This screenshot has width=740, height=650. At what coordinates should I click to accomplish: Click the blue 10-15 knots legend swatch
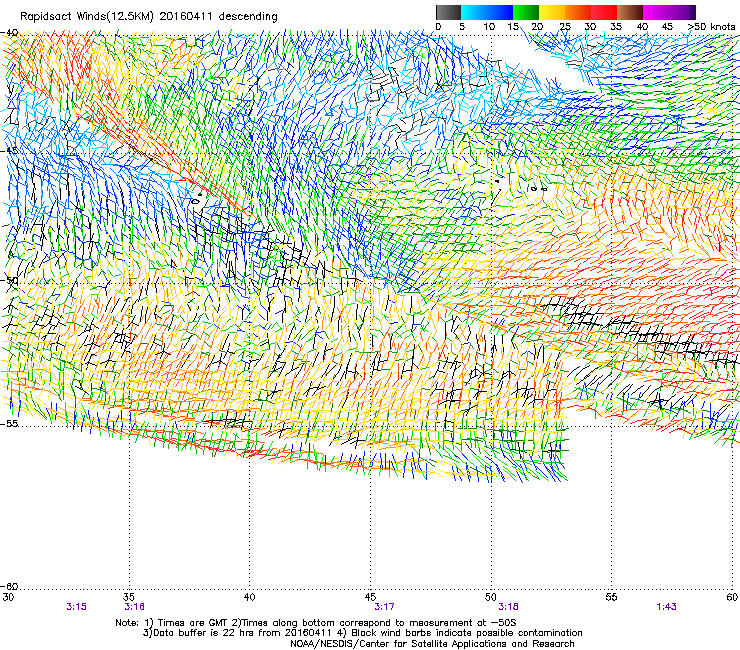point(500,12)
